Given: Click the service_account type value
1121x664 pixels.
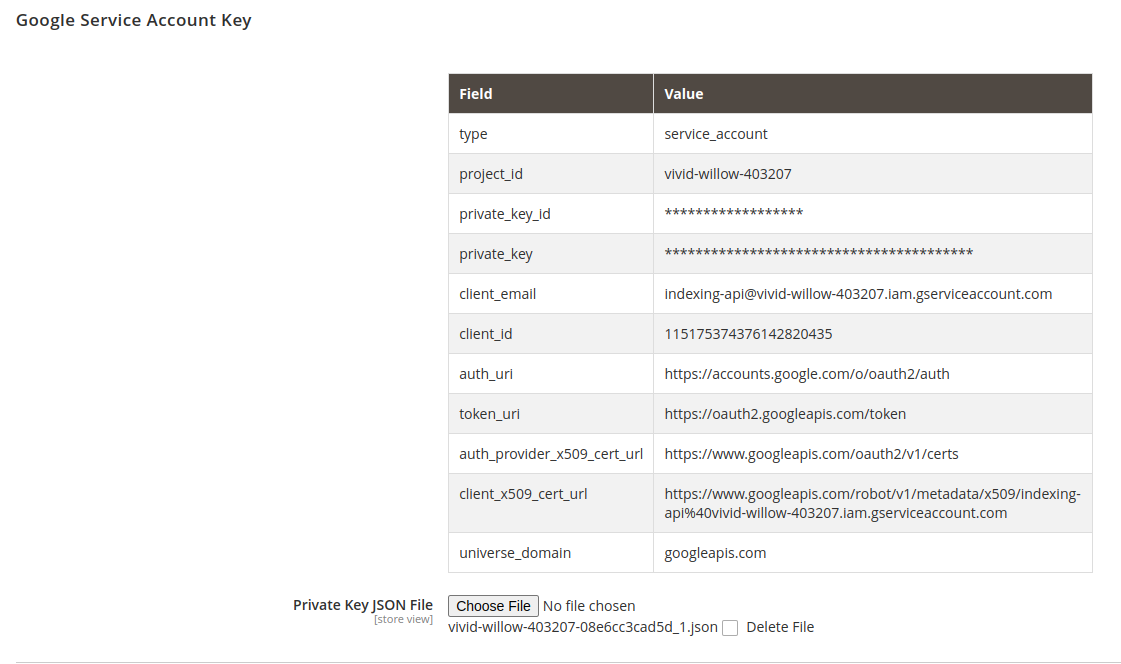Looking at the screenshot, I should [x=716, y=134].
